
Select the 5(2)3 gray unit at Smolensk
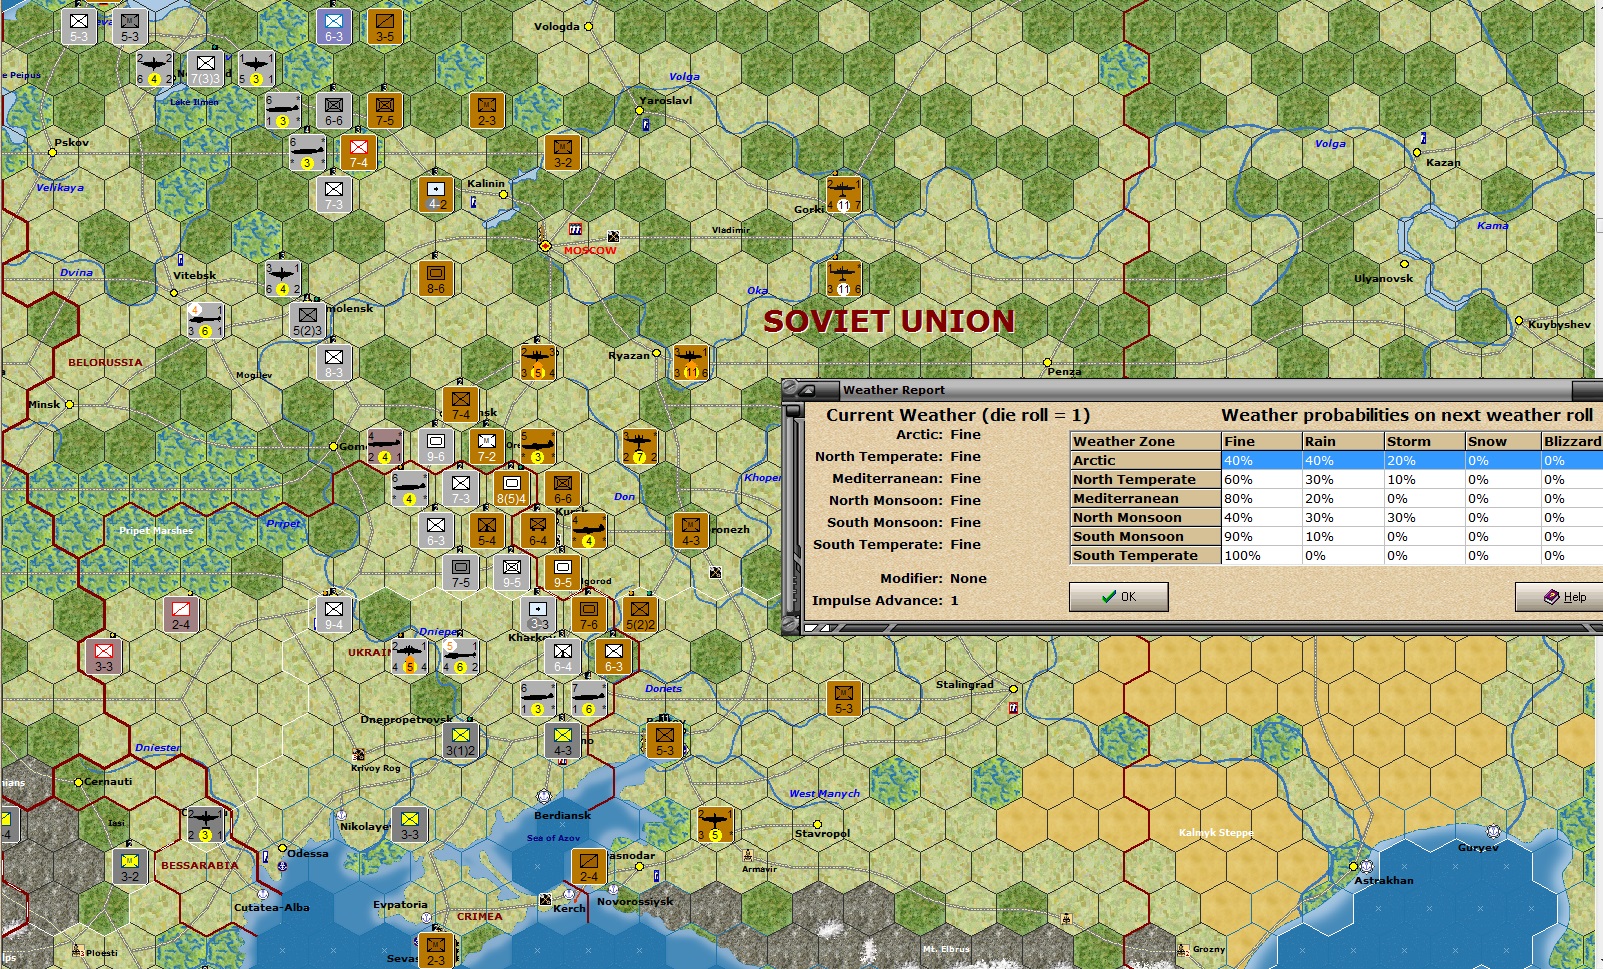[x=308, y=321]
